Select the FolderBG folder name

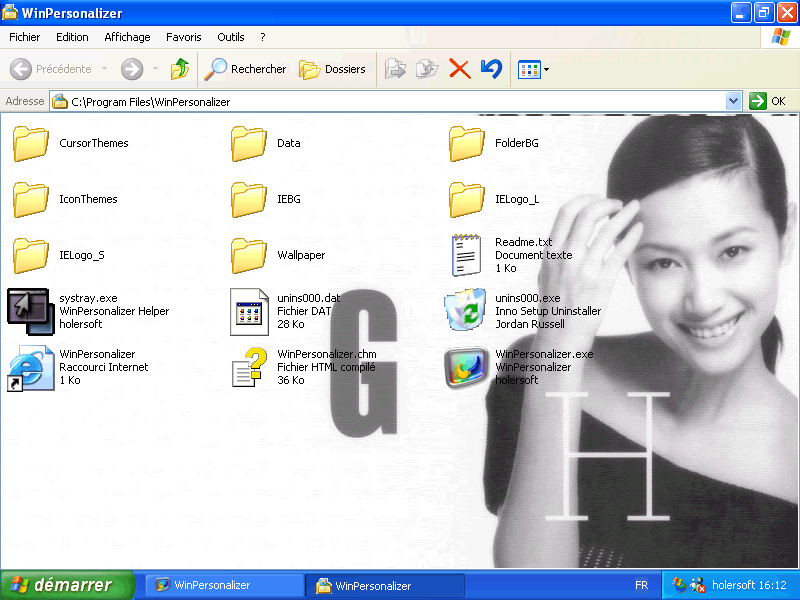click(x=517, y=143)
